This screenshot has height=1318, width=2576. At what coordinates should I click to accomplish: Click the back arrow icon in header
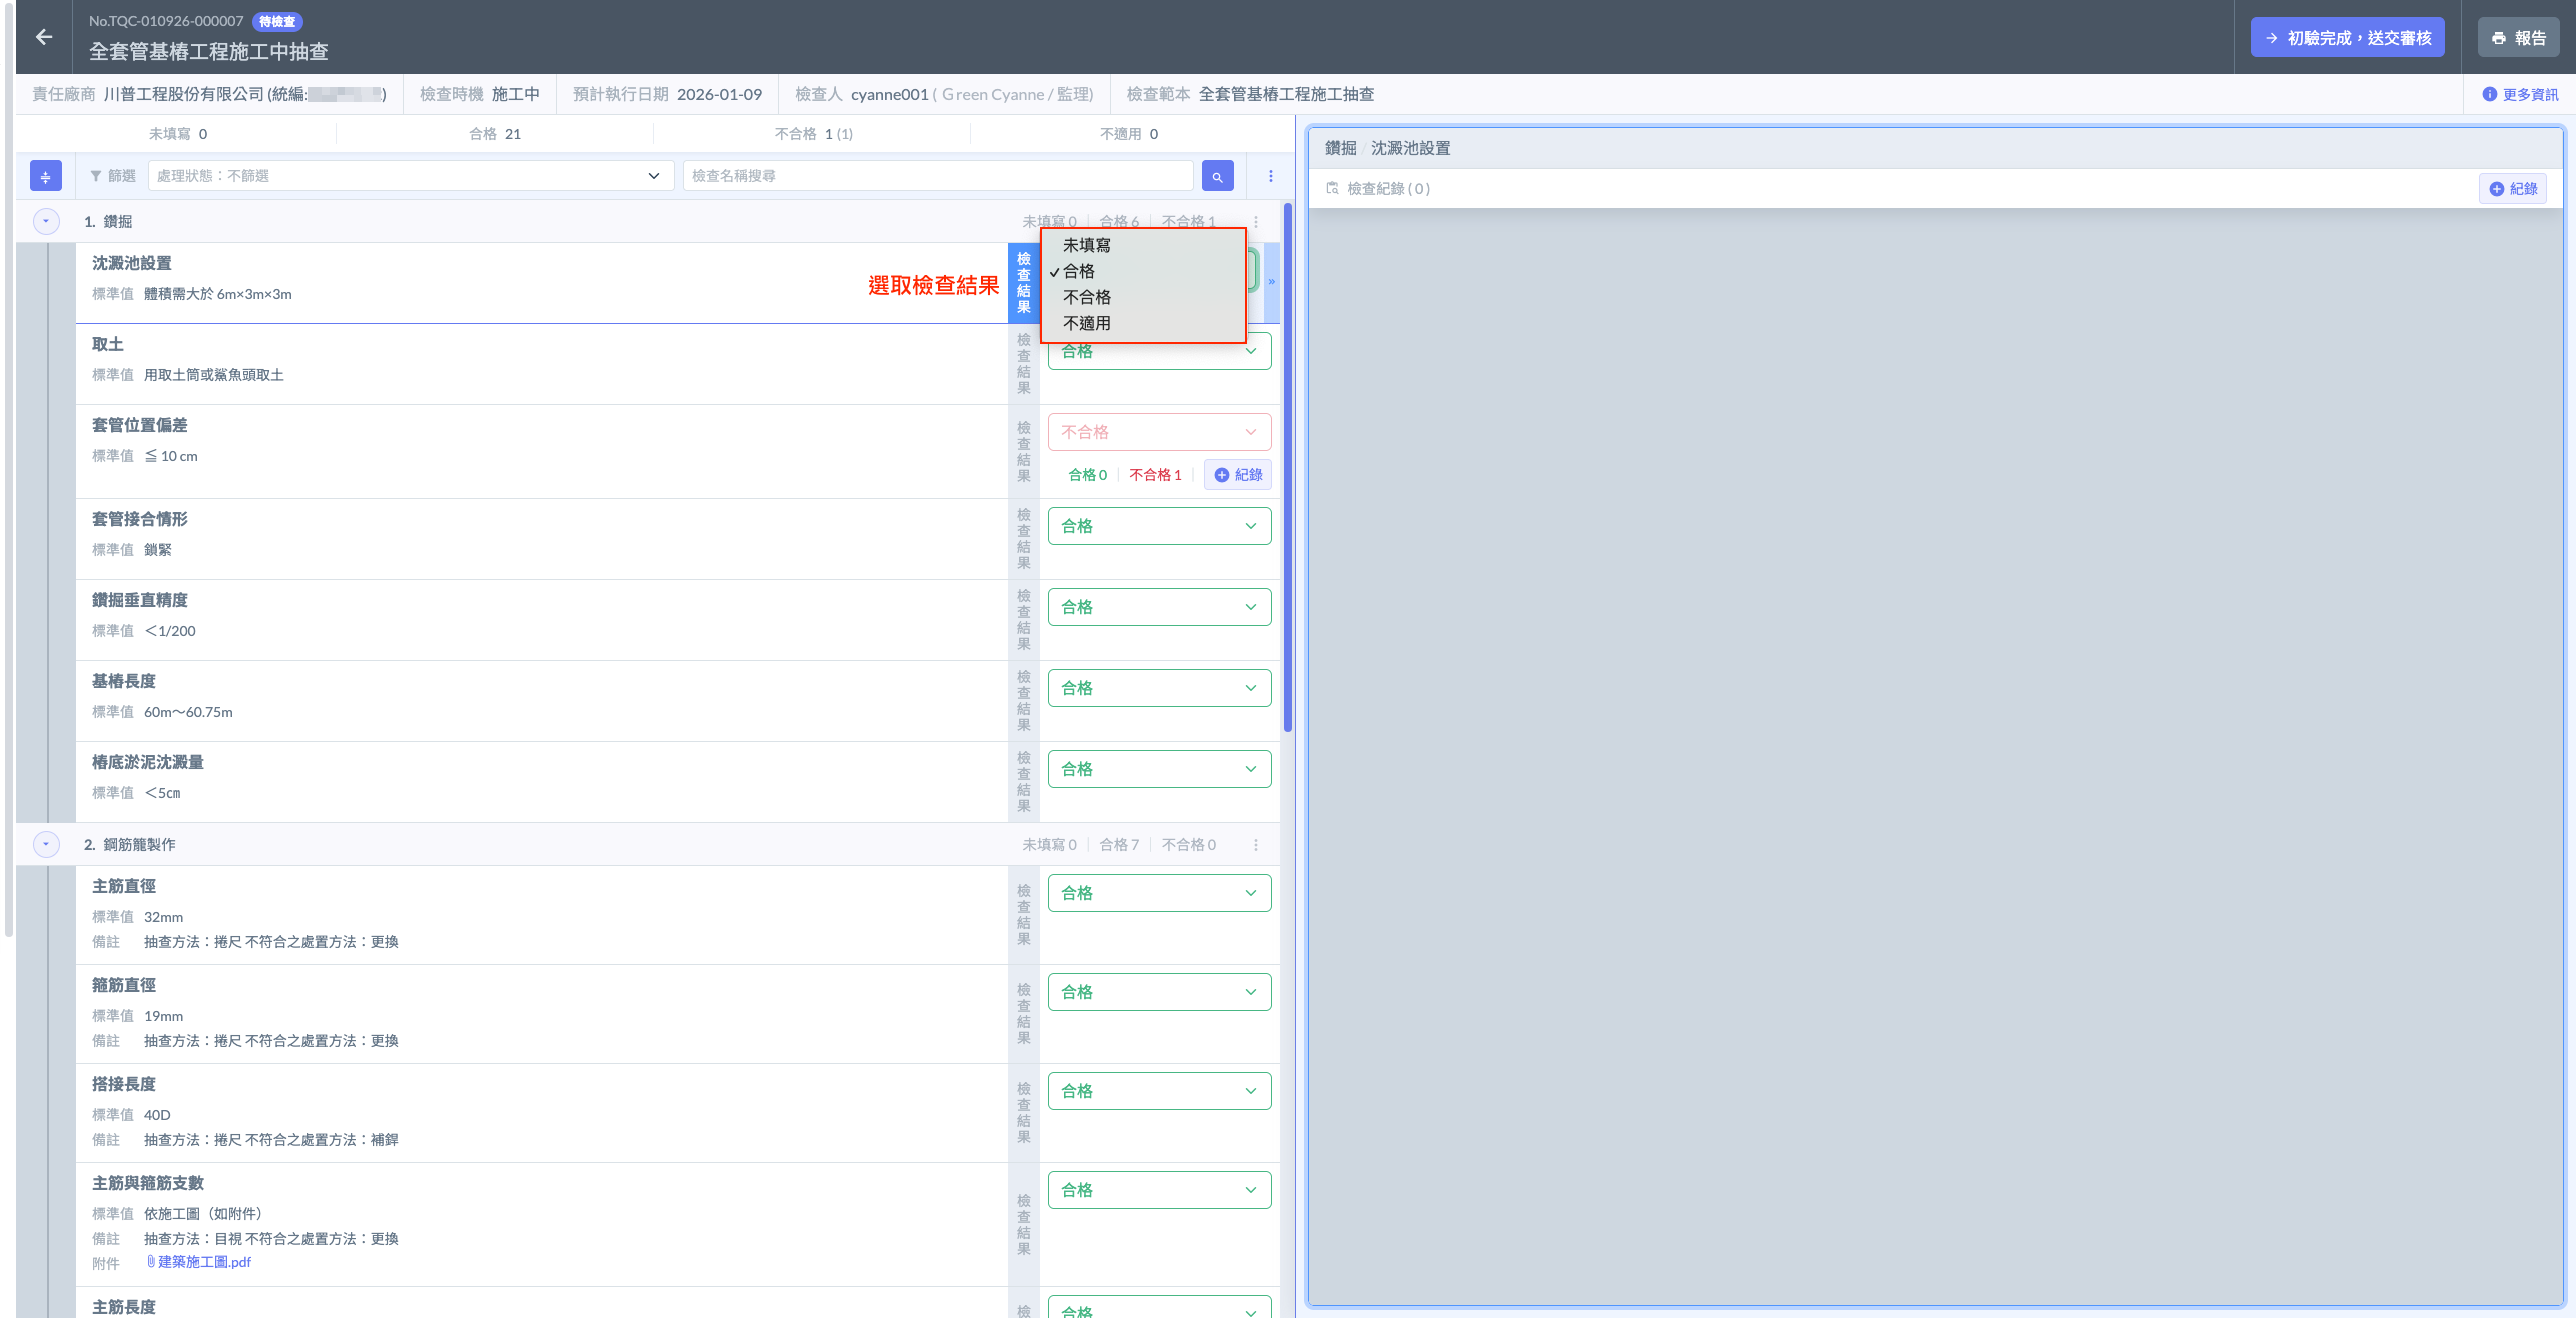(44, 37)
